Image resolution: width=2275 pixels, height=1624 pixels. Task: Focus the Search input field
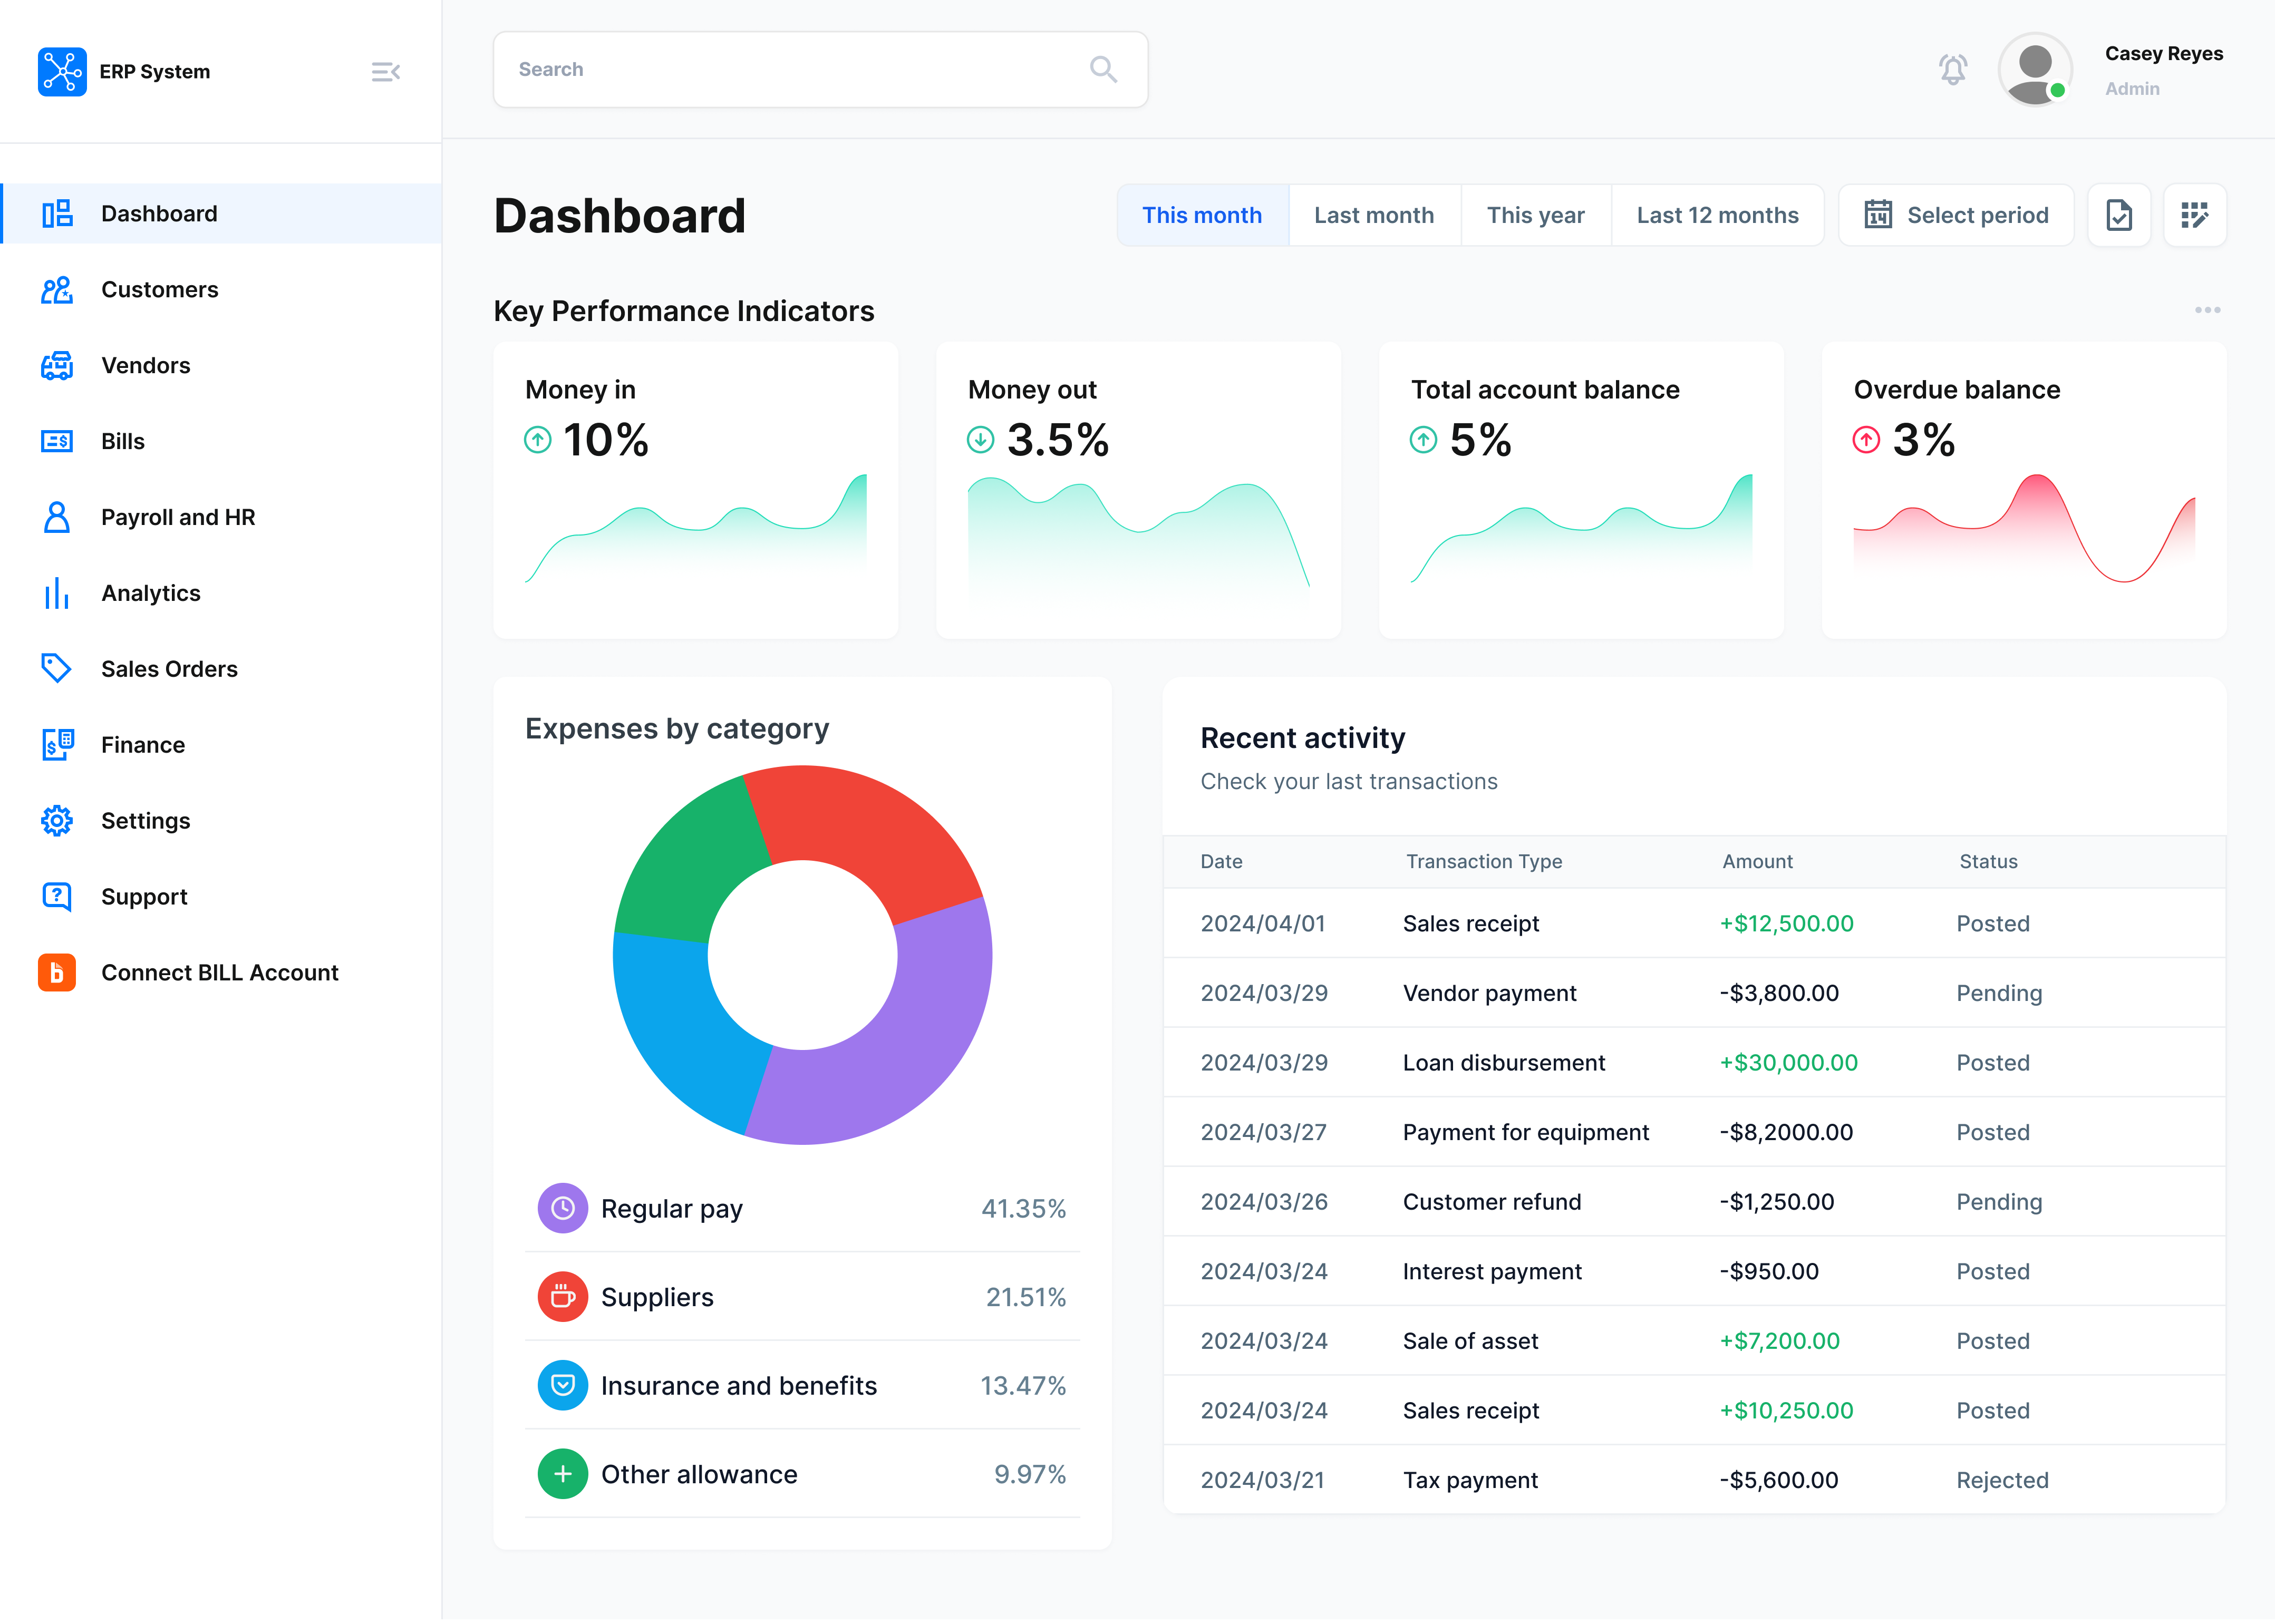[780, 69]
